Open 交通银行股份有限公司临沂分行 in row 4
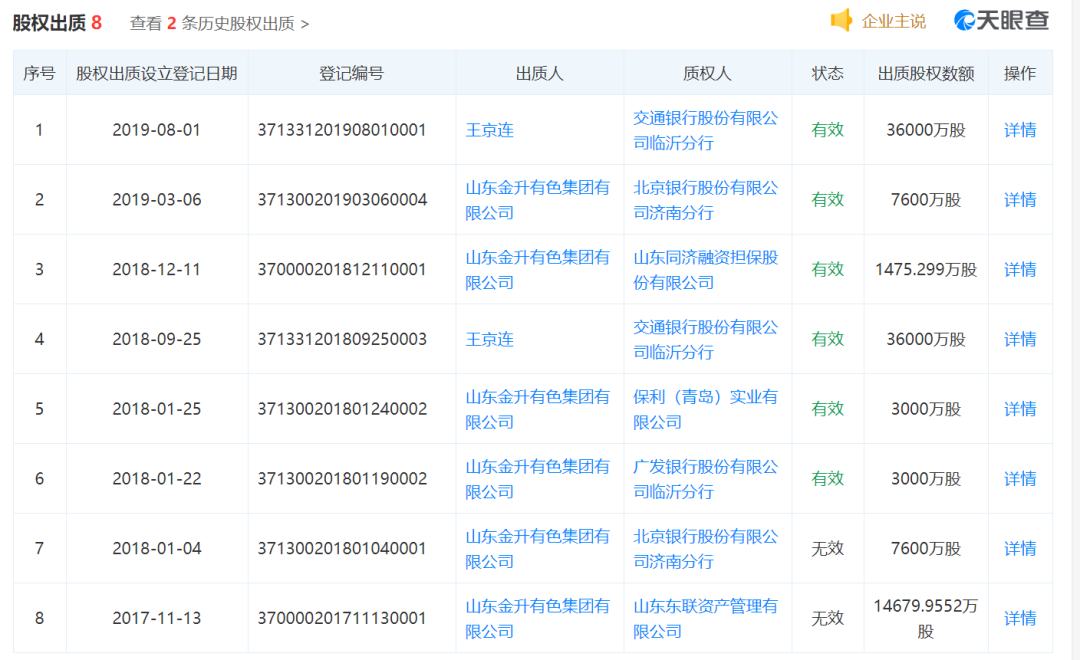1080x660 pixels. 706,339
